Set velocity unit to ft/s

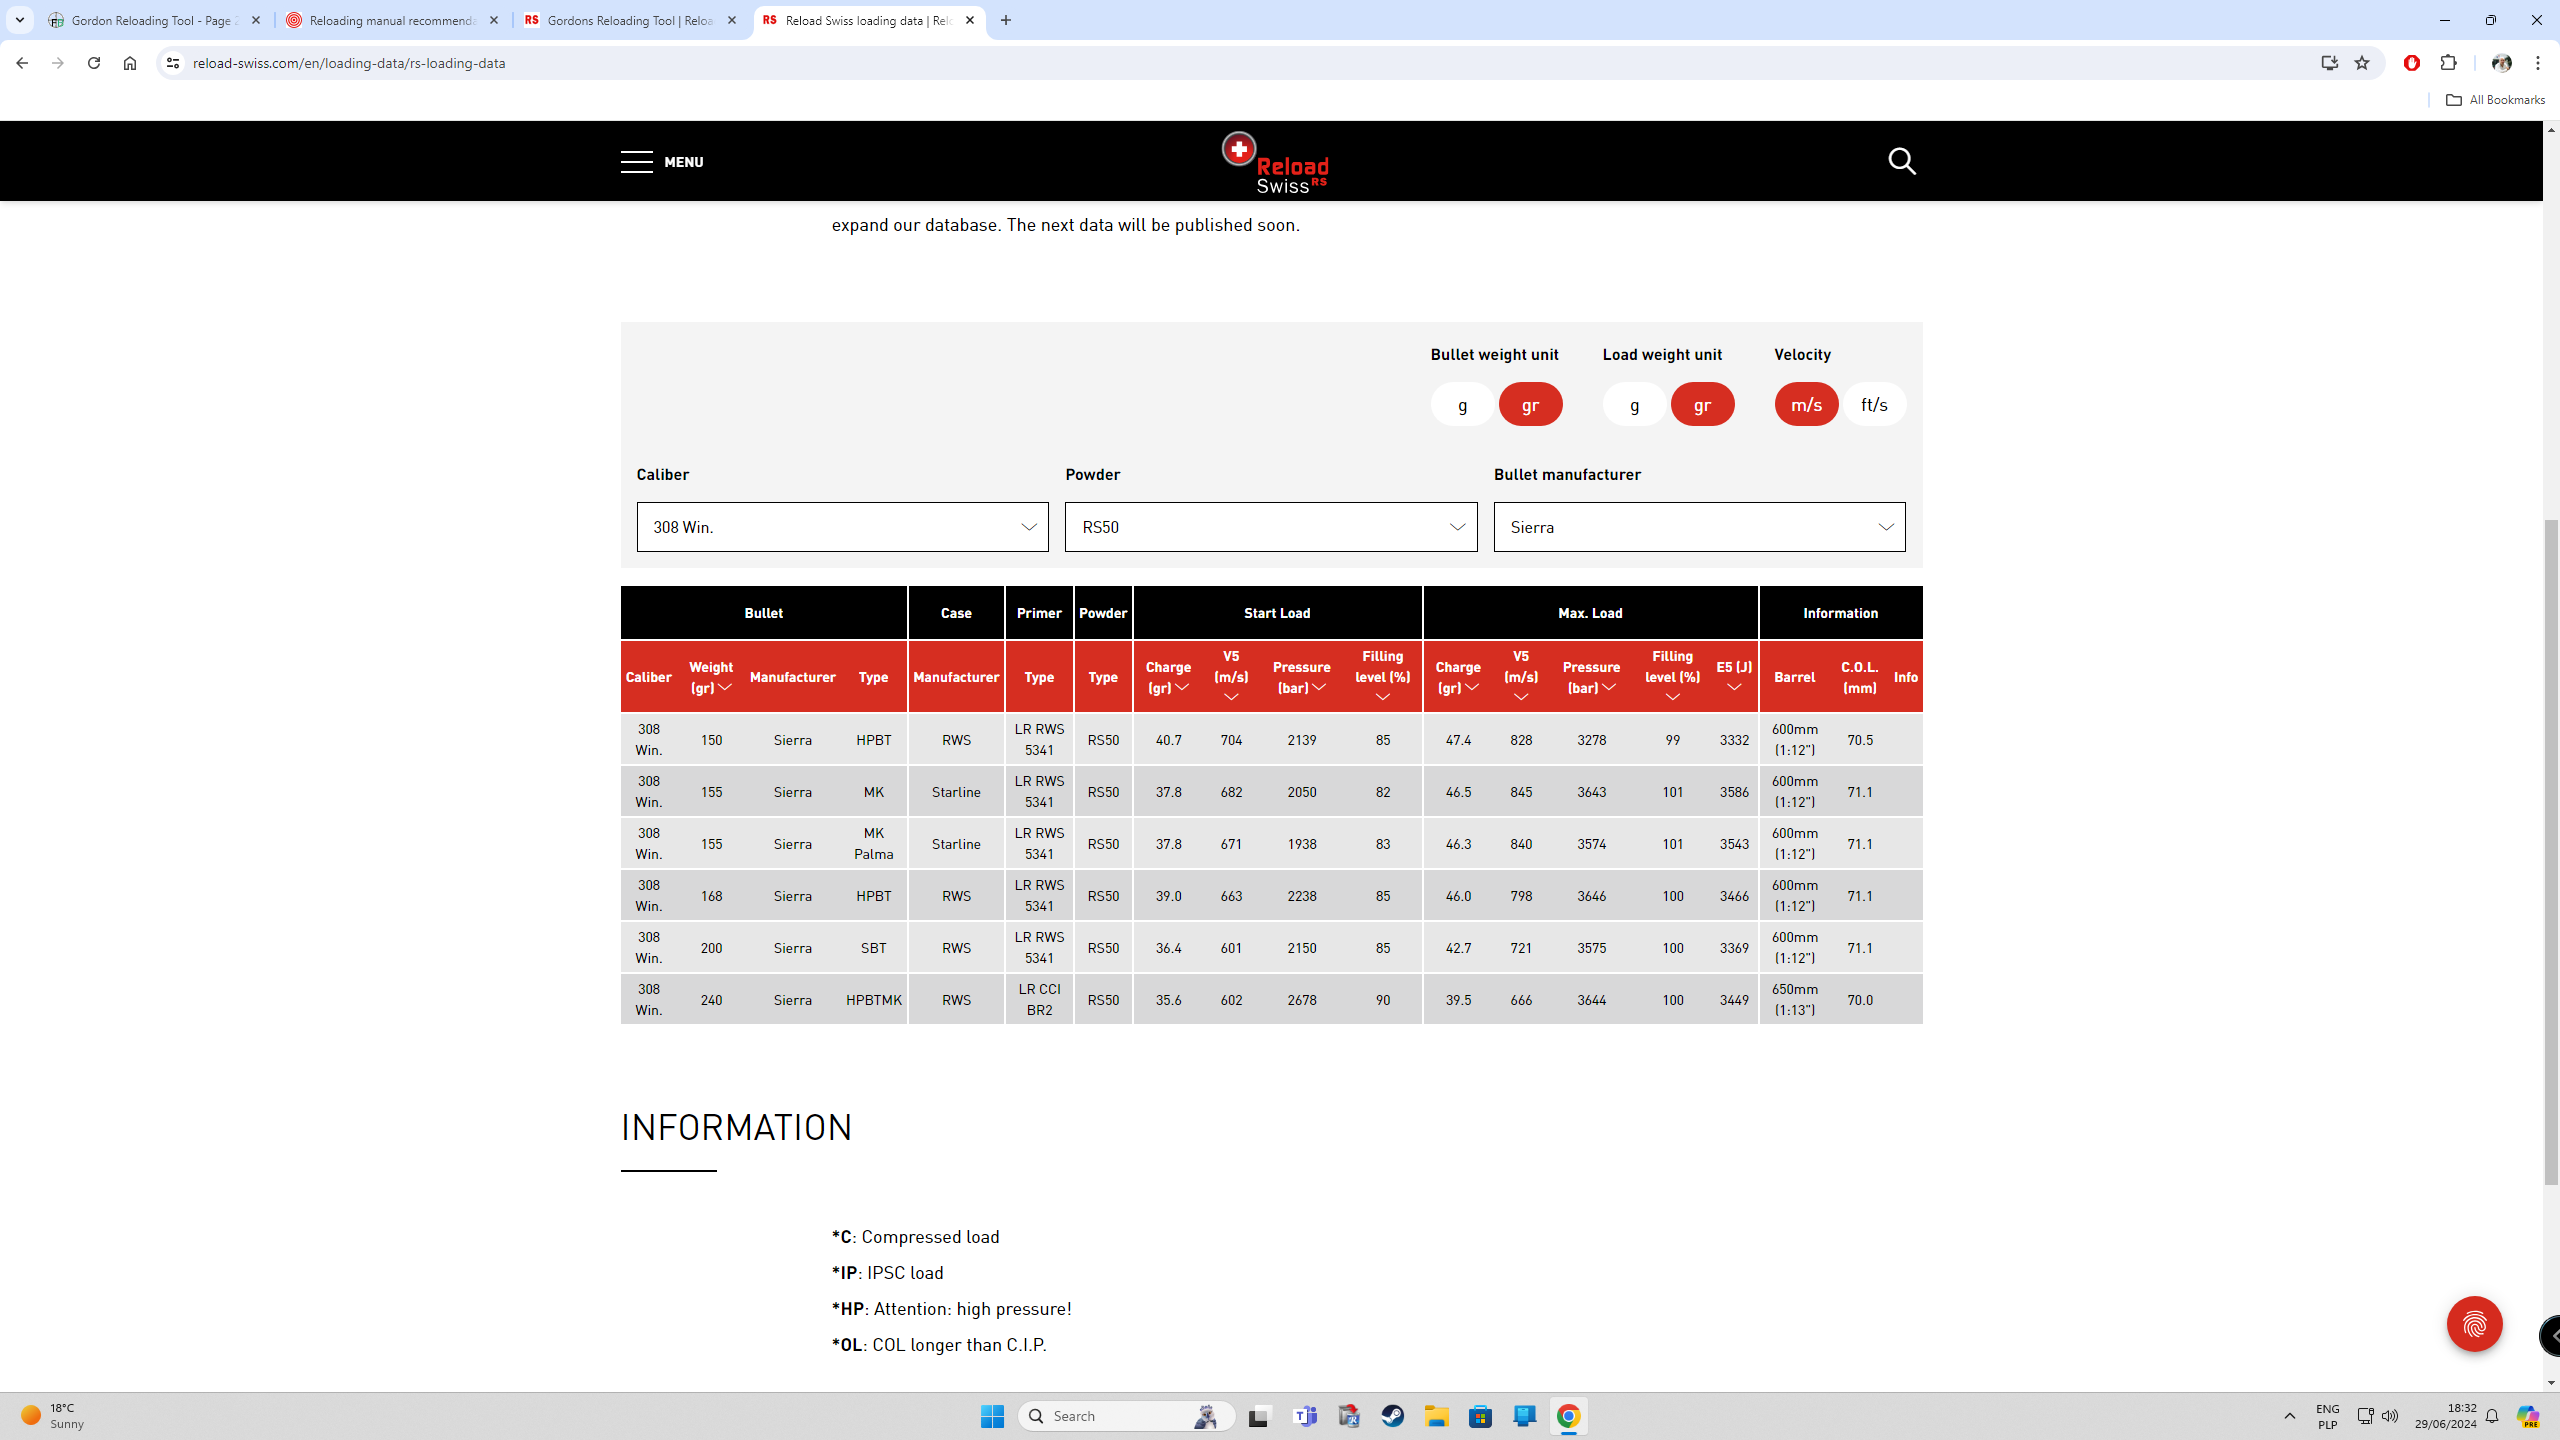tap(1874, 404)
